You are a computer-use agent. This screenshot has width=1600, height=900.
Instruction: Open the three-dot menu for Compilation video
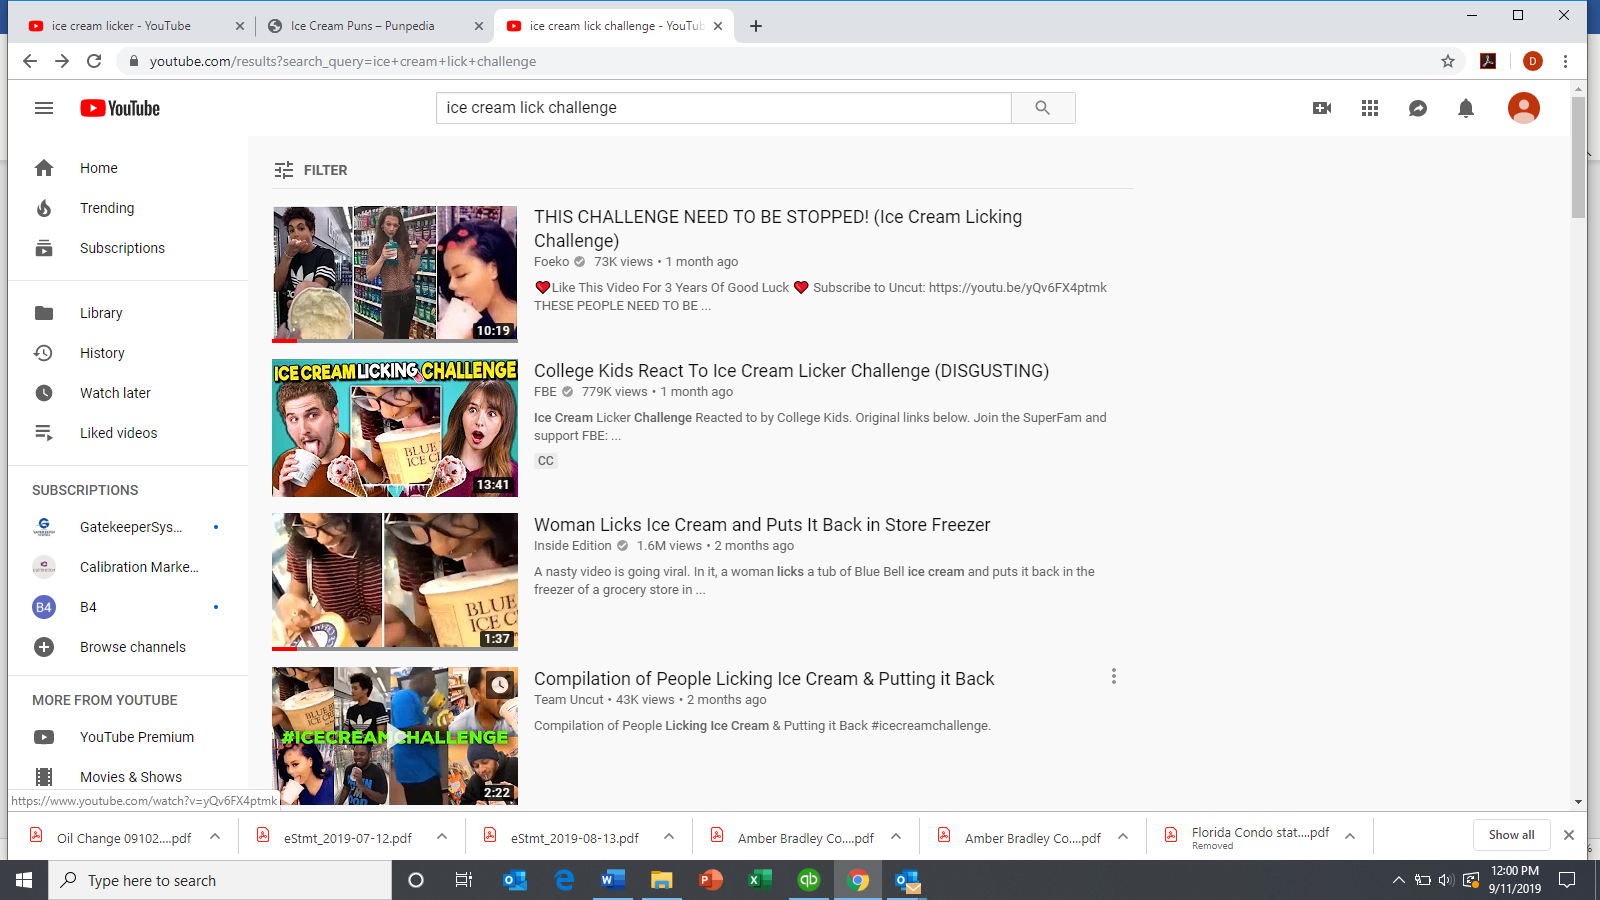click(x=1113, y=677)
